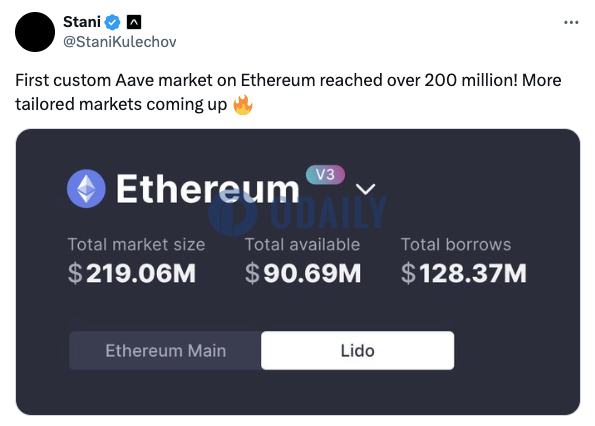The width and height of the screenshot is (595, 426).
Task: Select the Lido market tab
Action: tap(357, 351)
